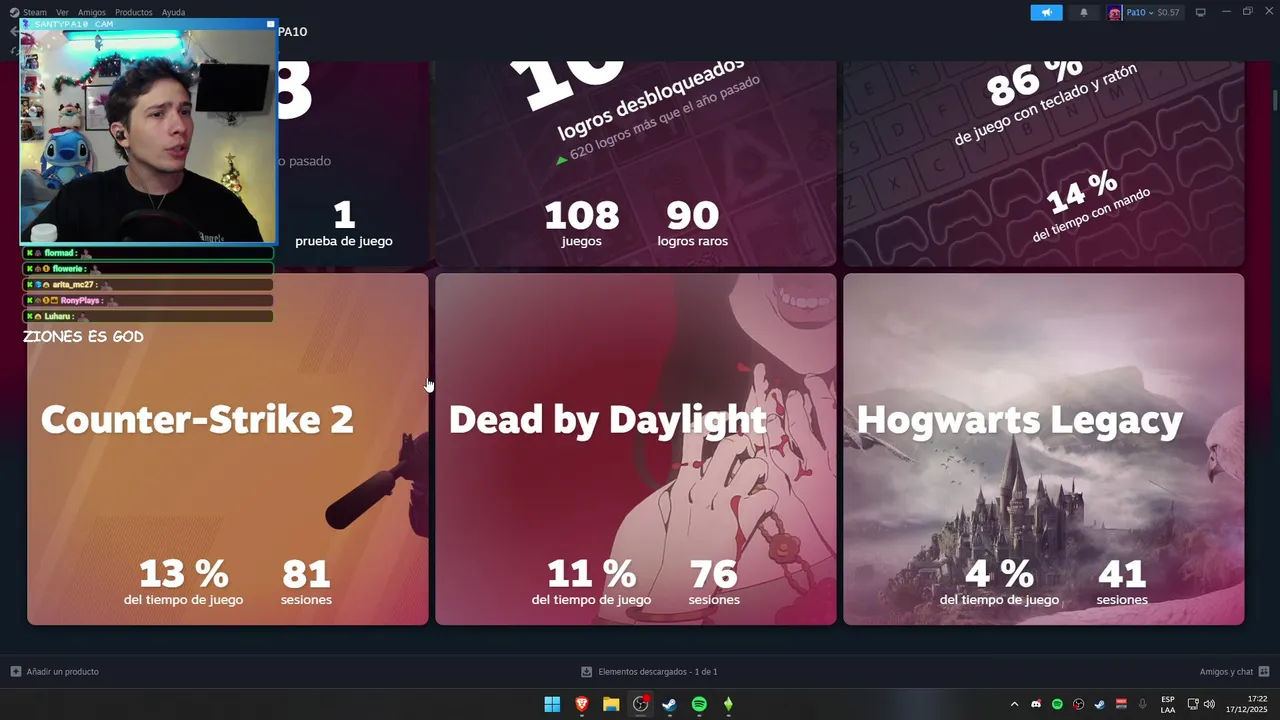Screen dimensions: 1280x720
Task: Click the downloads icon in the bottom bar
Action: tap(587, 672)
